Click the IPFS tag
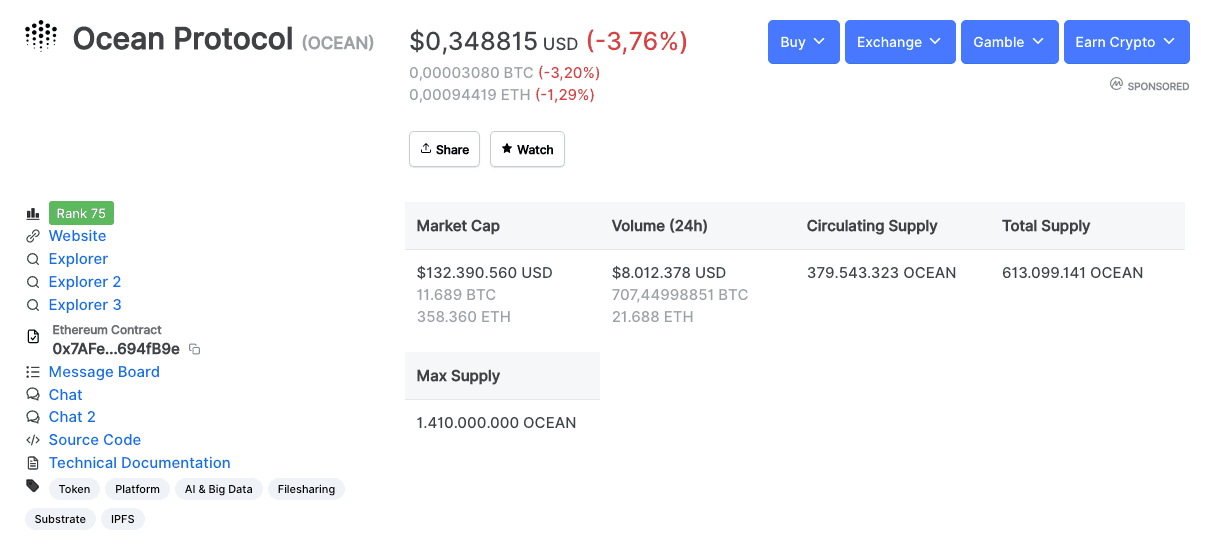 [x=122, y=519]
